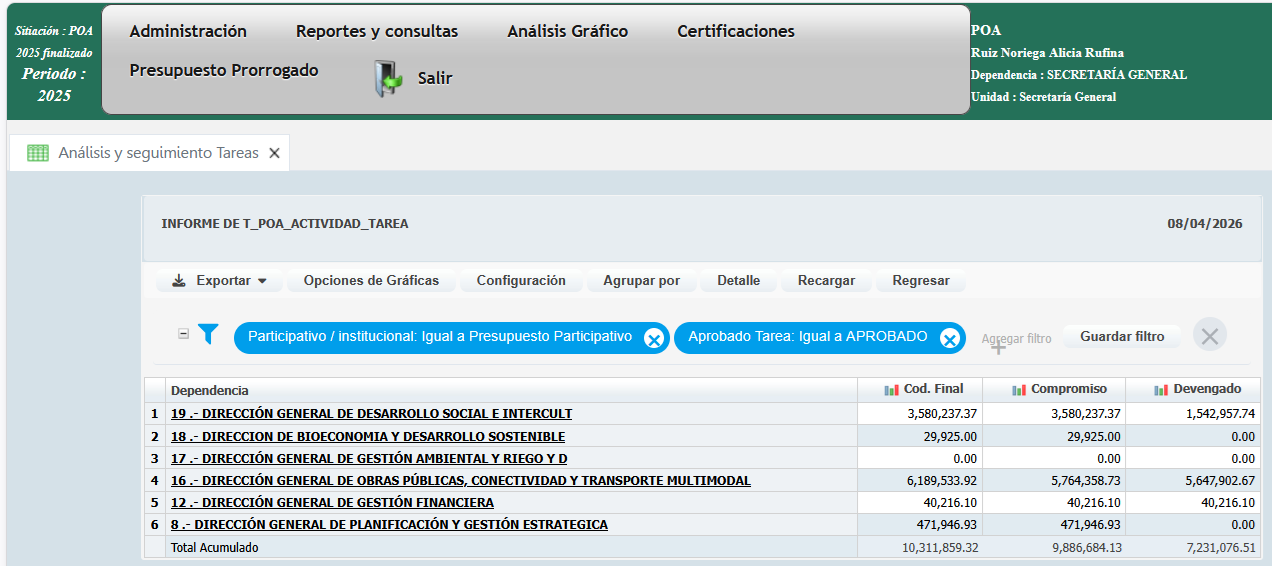Remove the Participativo / institucional filter
The height and width of the screenshot is (566, 1272).
pos(653,339)
